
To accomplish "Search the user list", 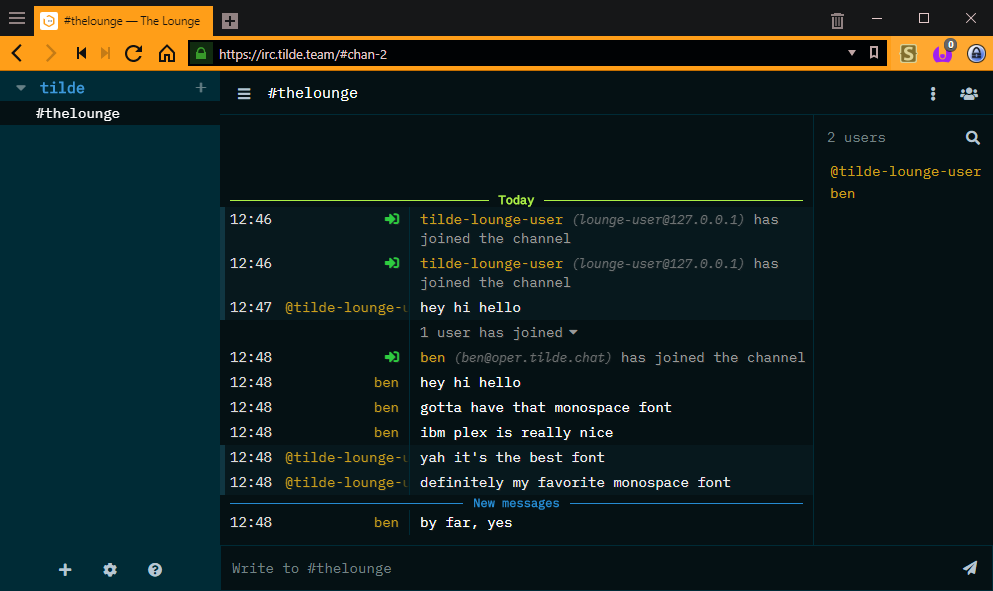I will (973, 137).
